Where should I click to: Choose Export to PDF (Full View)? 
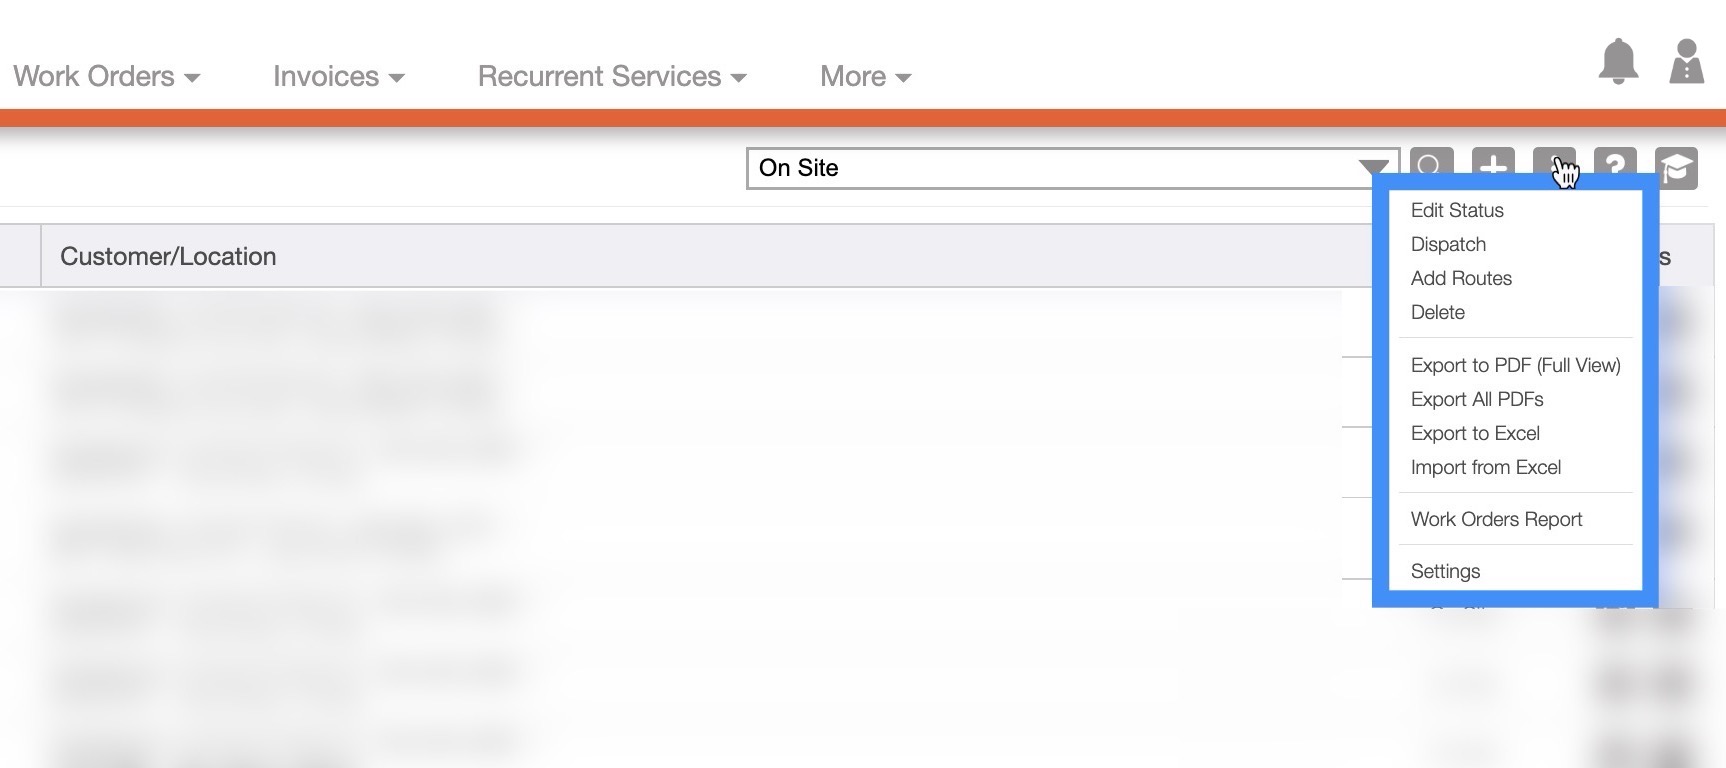1515,365
